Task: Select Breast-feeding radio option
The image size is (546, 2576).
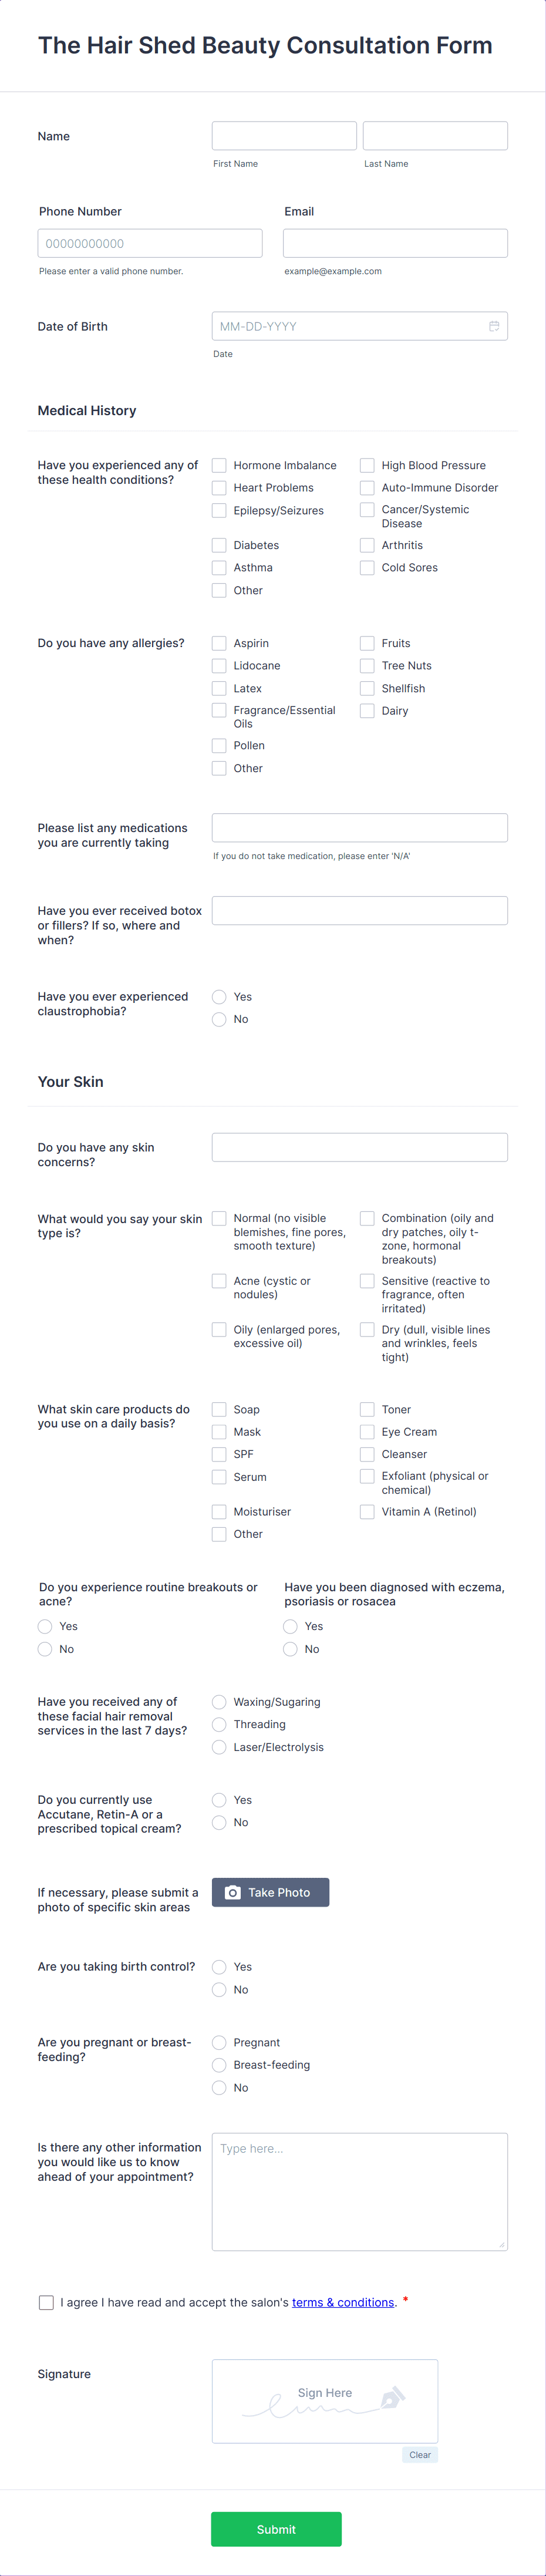Action: 219,2065
